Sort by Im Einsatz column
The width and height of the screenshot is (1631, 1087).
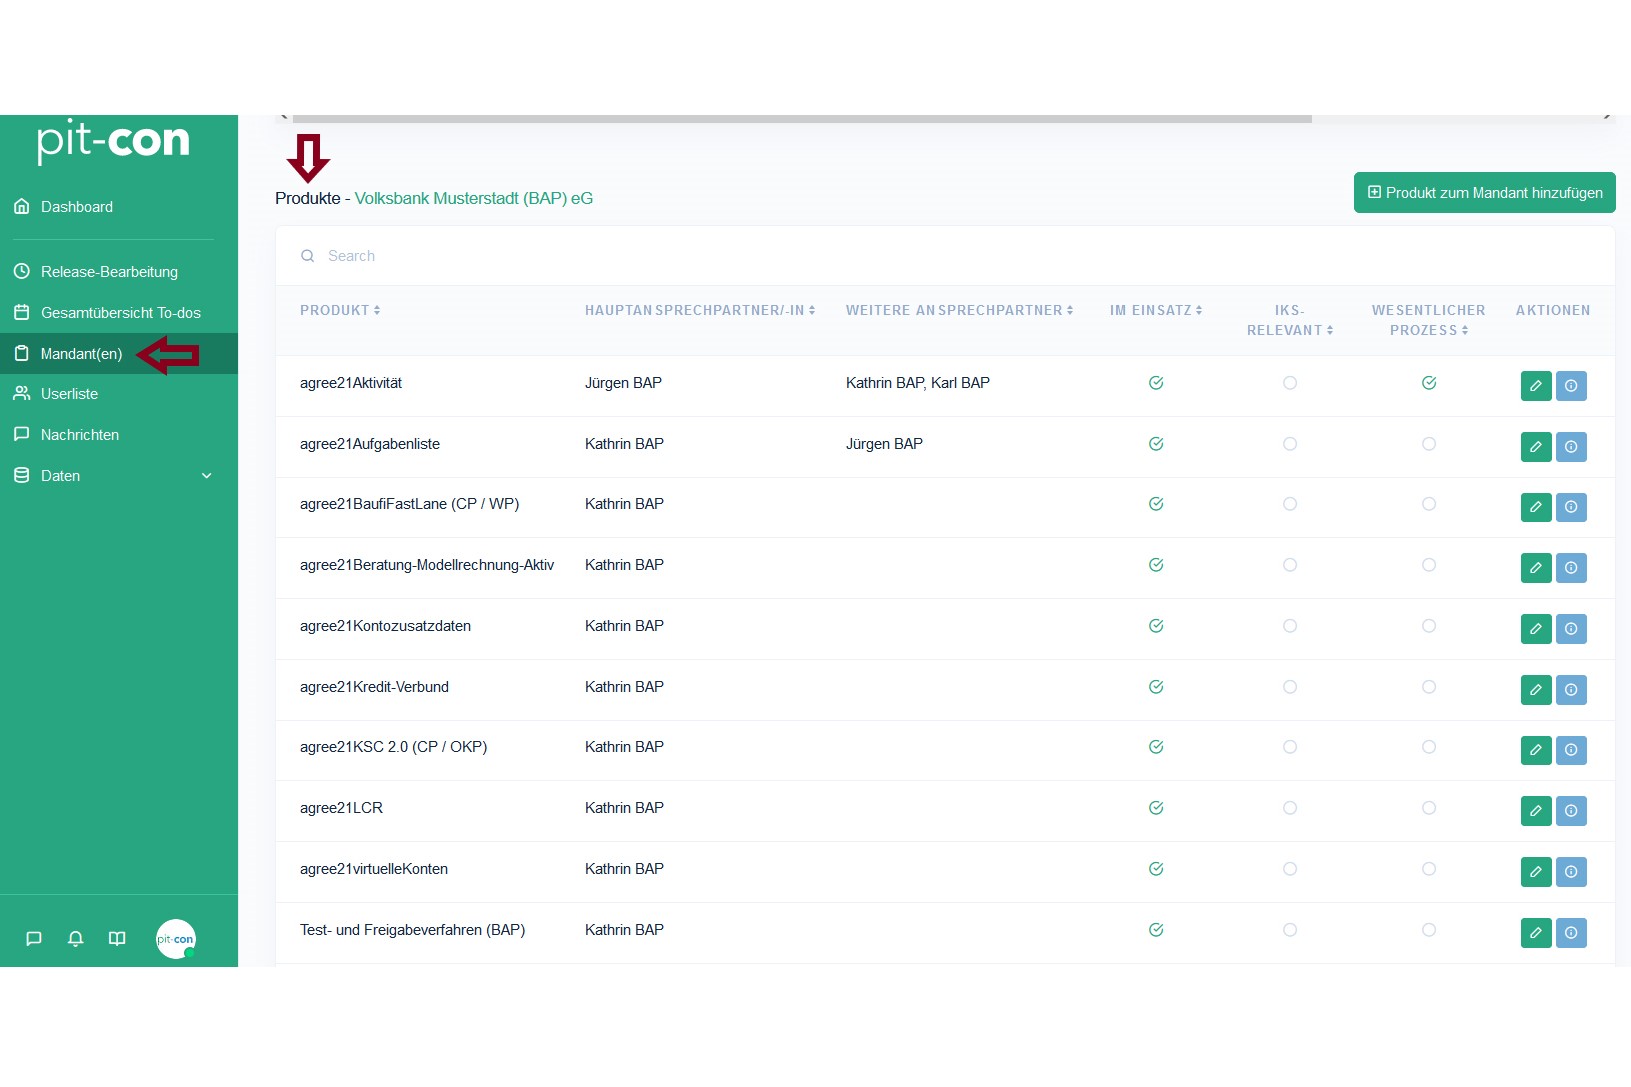pos(1156,311)
